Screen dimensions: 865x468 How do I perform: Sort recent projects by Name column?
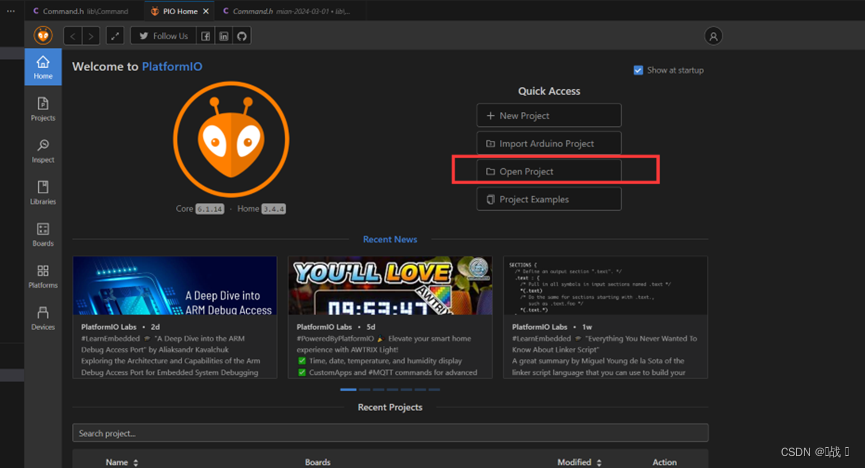point(122,462)
